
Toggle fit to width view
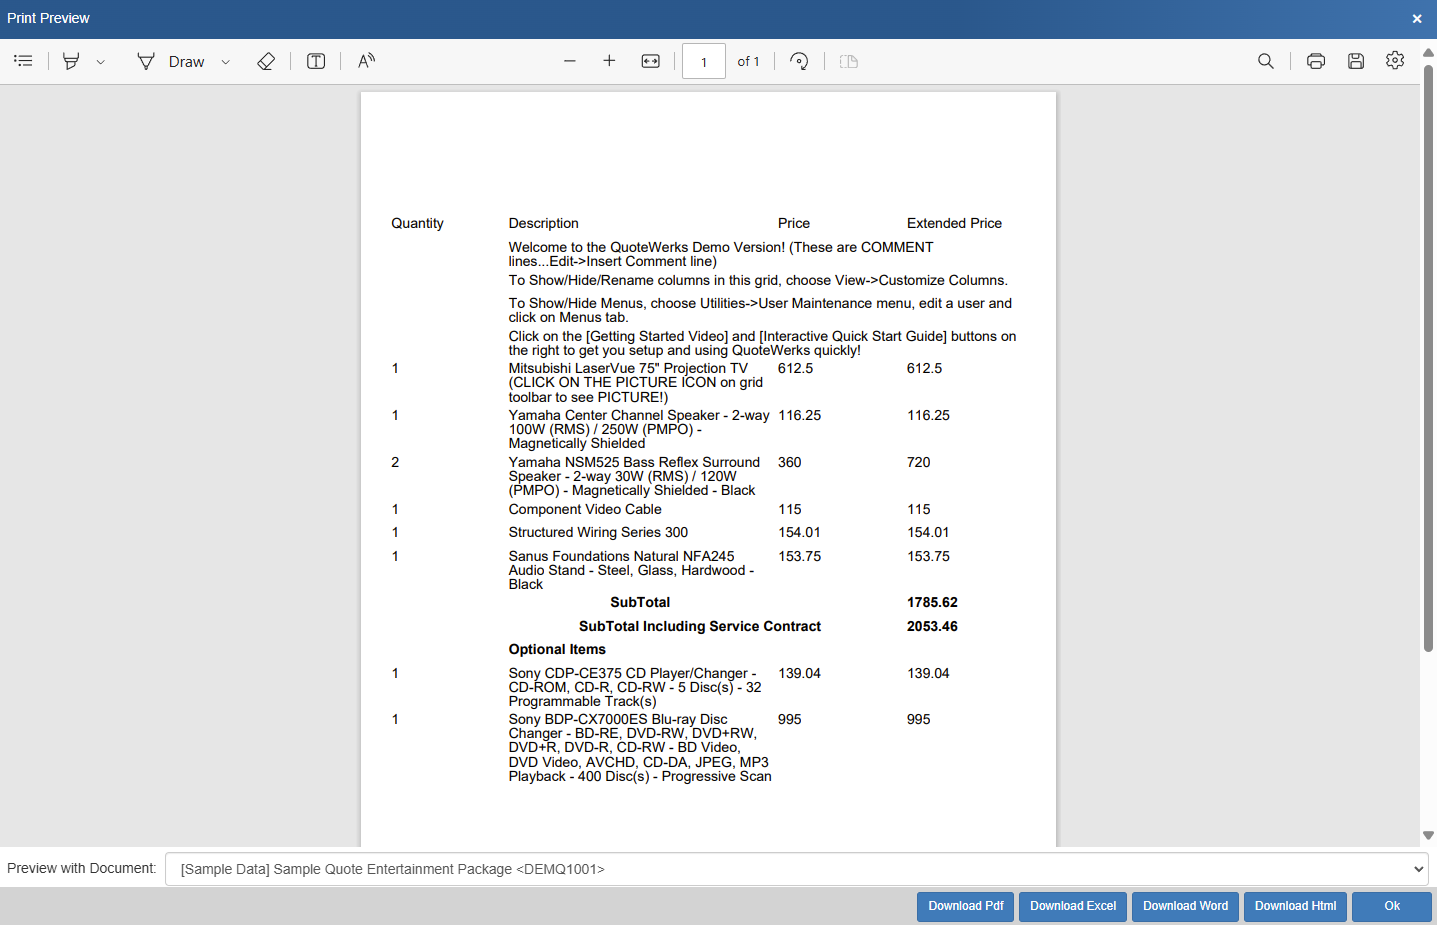point(651,61)
